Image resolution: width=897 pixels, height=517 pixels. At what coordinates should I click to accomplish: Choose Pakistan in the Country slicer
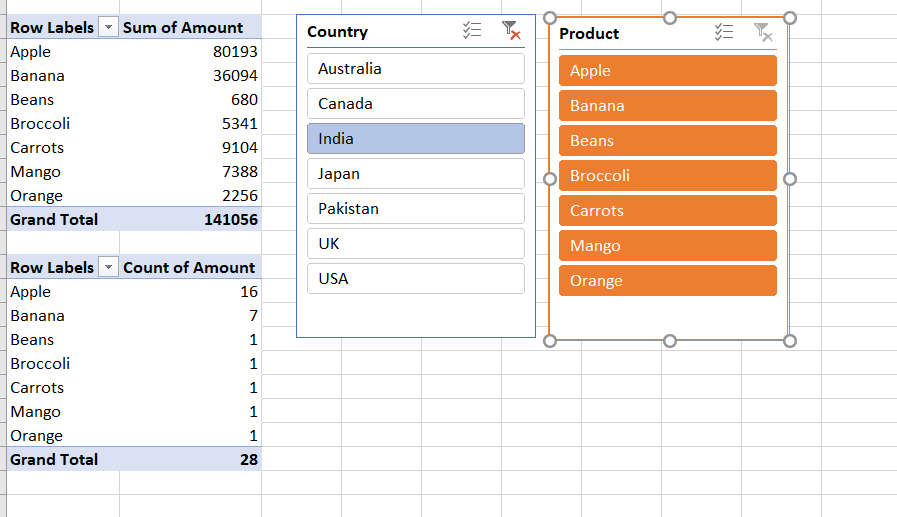point(415,209)
